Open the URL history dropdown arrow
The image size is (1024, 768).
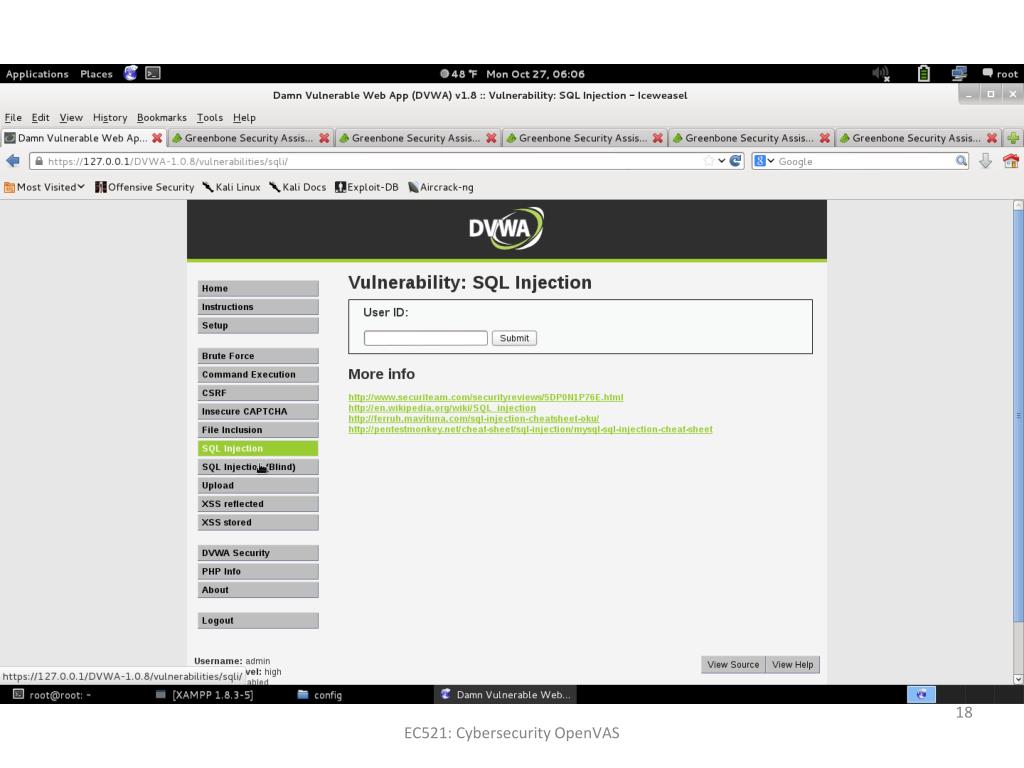[722, 161]
